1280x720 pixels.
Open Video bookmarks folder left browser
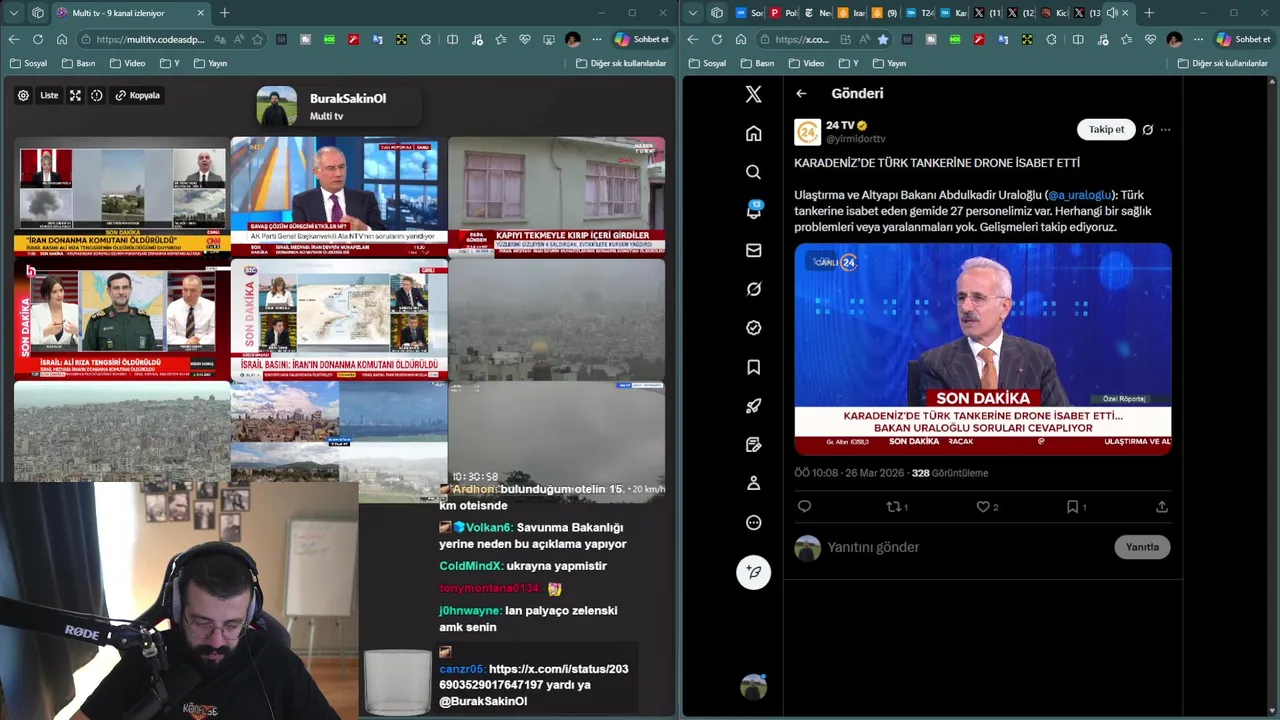(x=127, y=63)
